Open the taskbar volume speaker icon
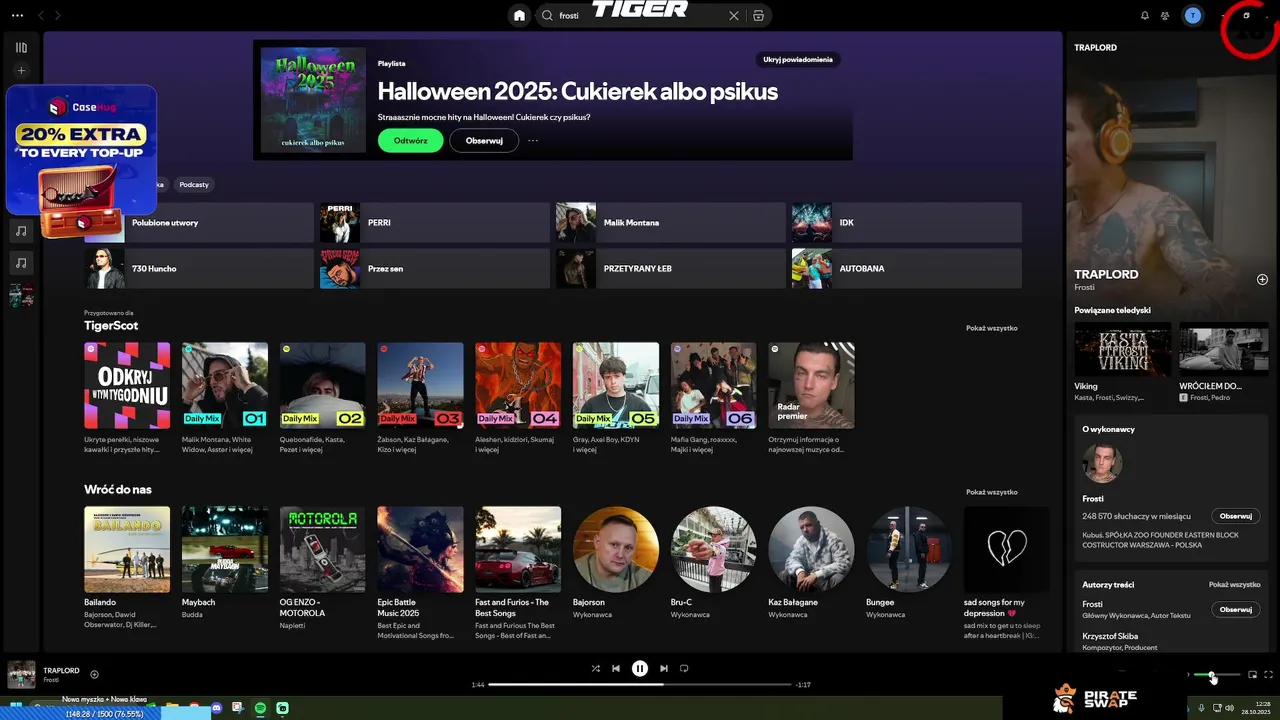Screen dimensions: 1280x720 pos(1229,708)
